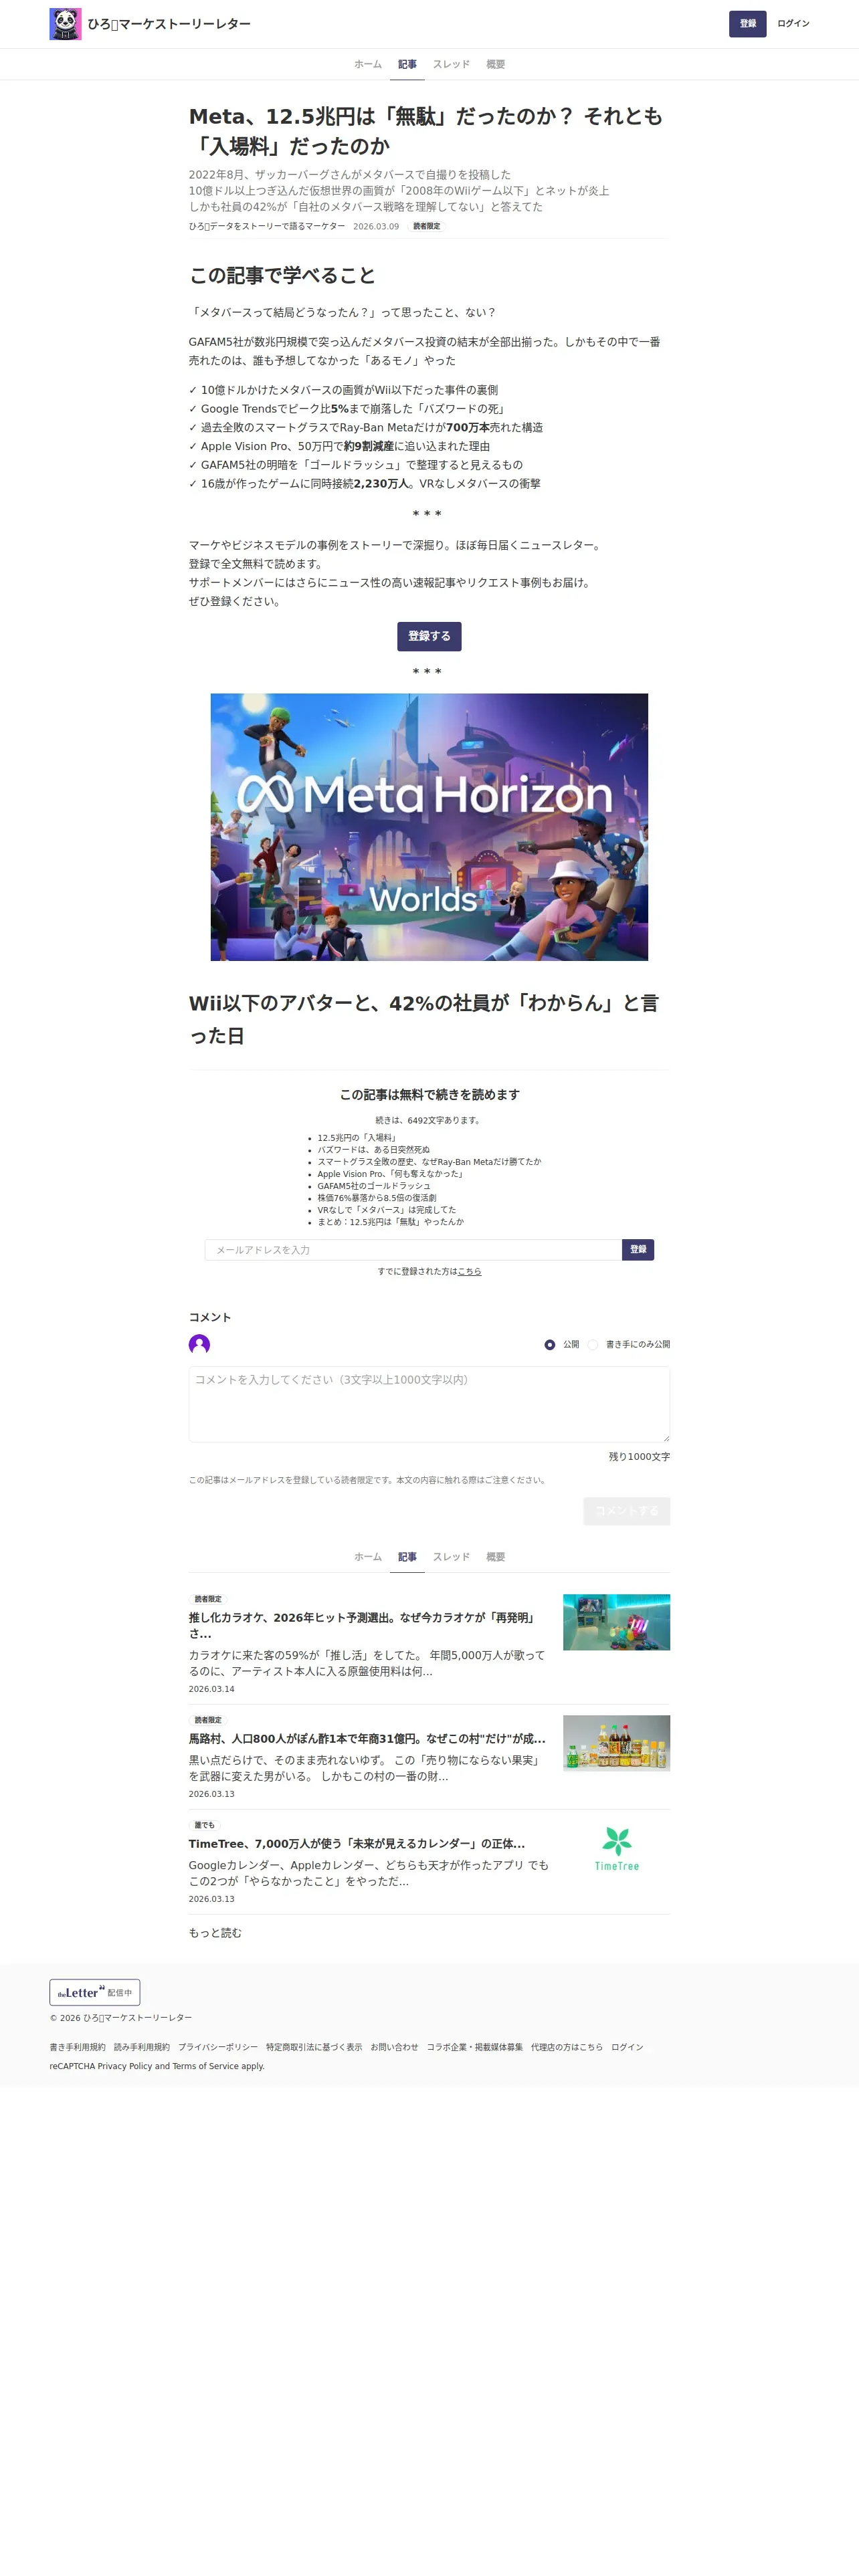Click the header ログイン link
The height and width of the screenshot is (2576, 859).
793,24
